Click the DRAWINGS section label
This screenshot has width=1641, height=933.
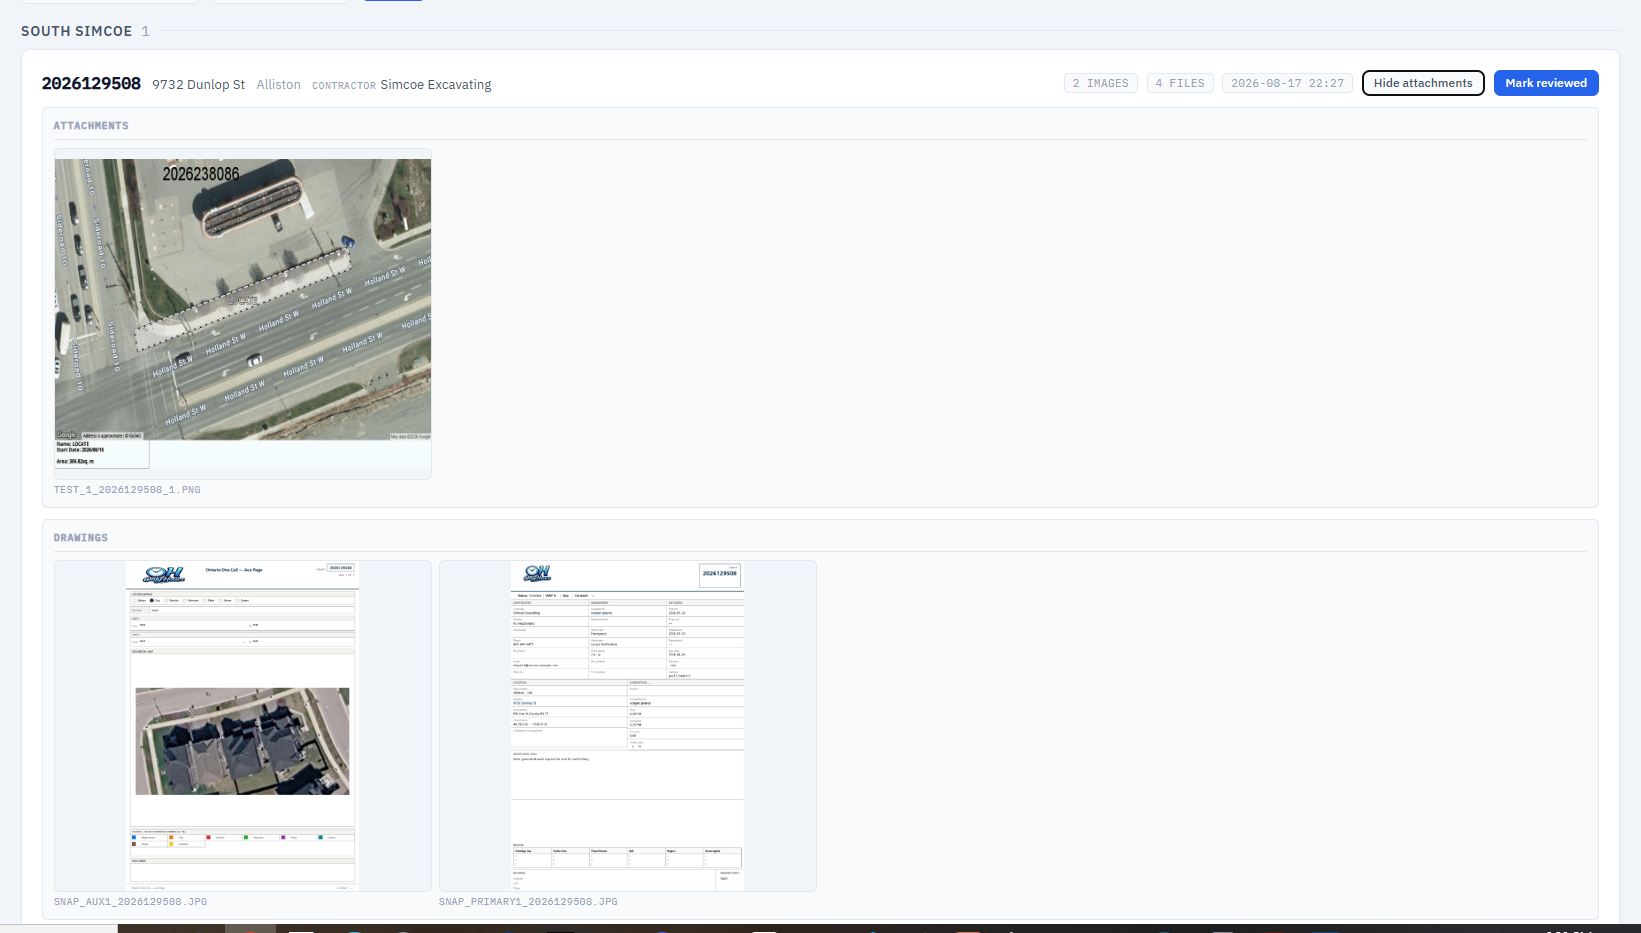pos(81,538)
